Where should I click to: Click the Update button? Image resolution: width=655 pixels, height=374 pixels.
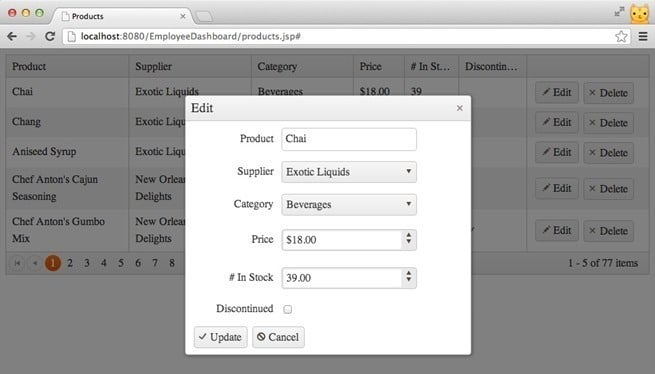point(221,337)
